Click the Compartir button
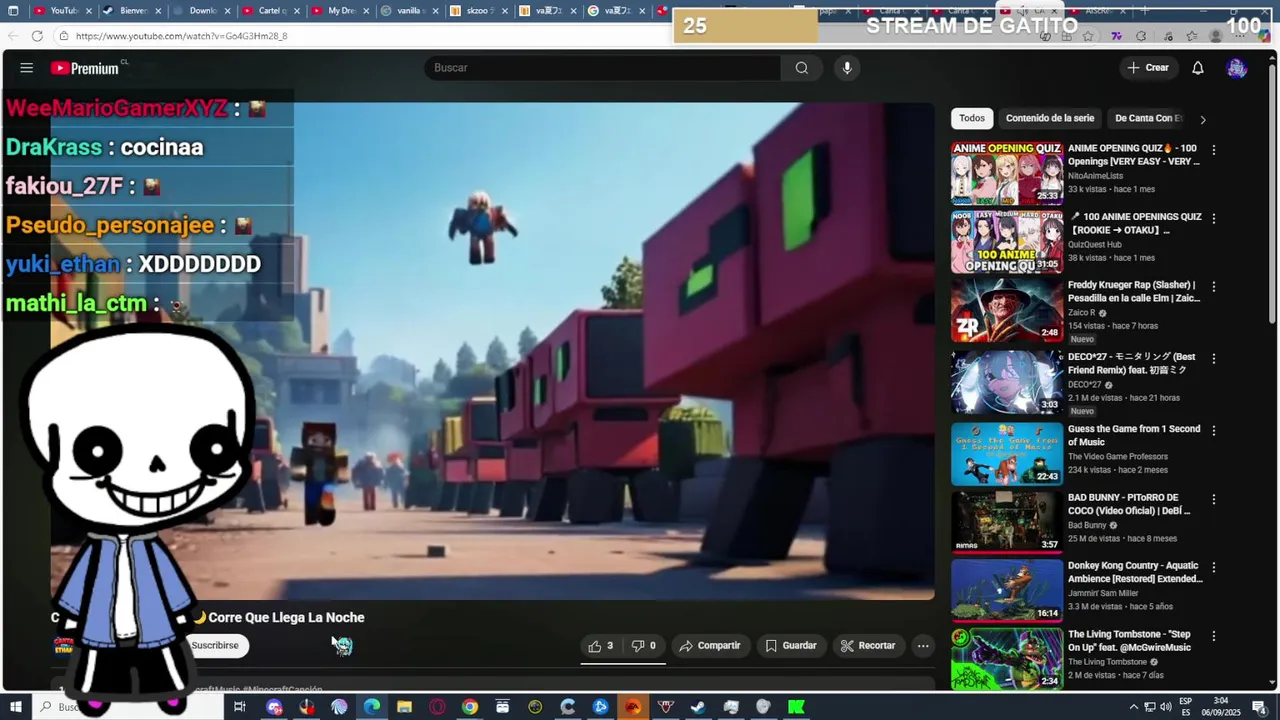The image size is (1280, 720). pyautogui.click(x=710, y=646)
